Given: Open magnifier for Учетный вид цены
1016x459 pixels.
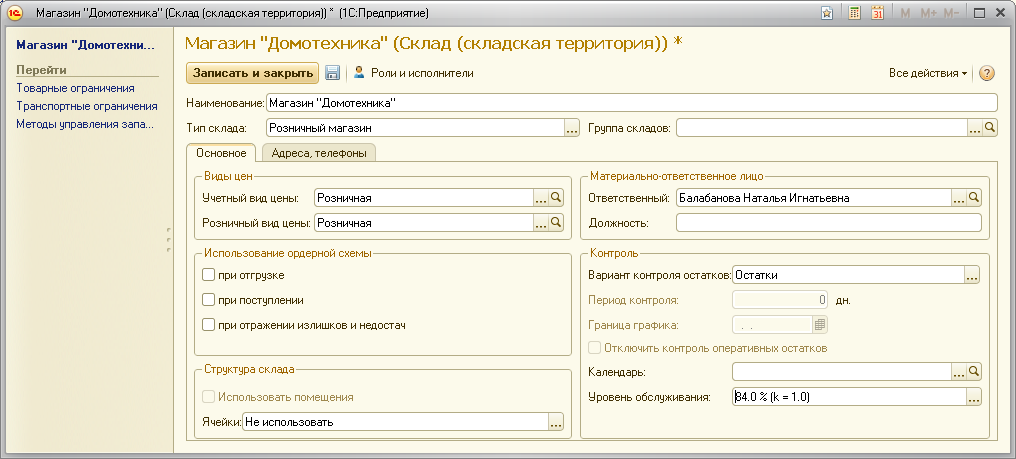Looking at the screenshot, I should tap(556, 198).
